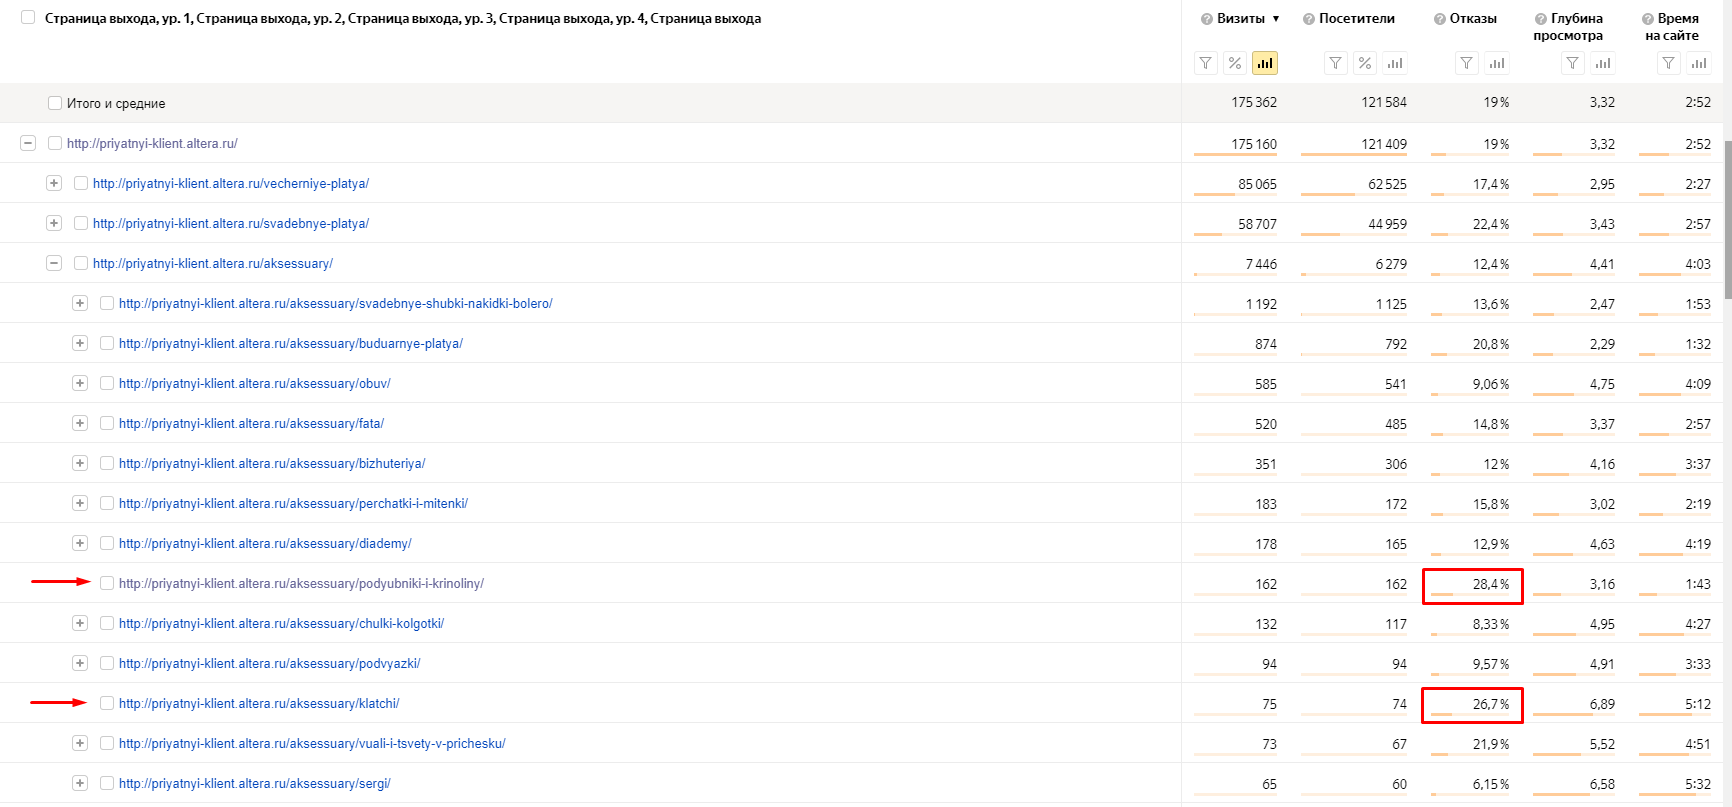Tick the select-all checkbox in the table header
1732x807 pixels.
[x=28, y=18]
